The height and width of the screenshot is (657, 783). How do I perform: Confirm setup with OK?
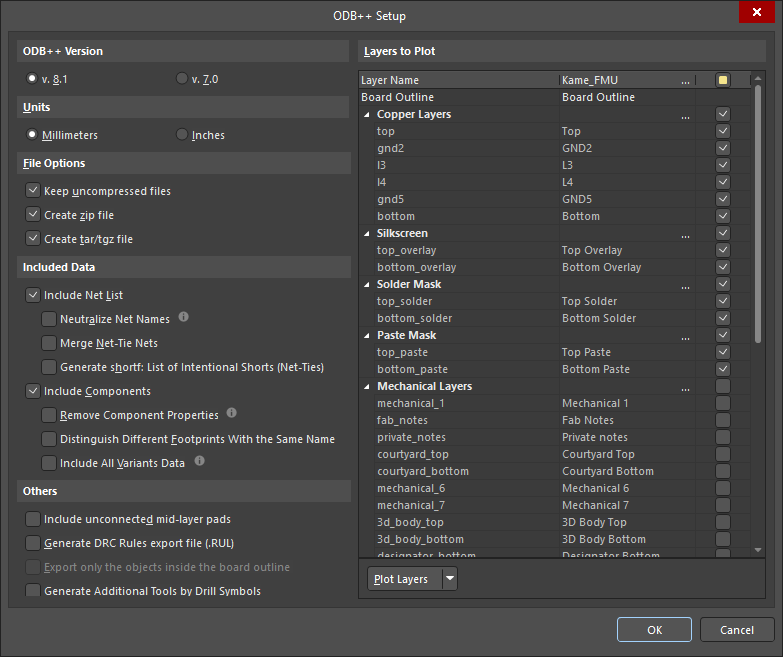654,630
